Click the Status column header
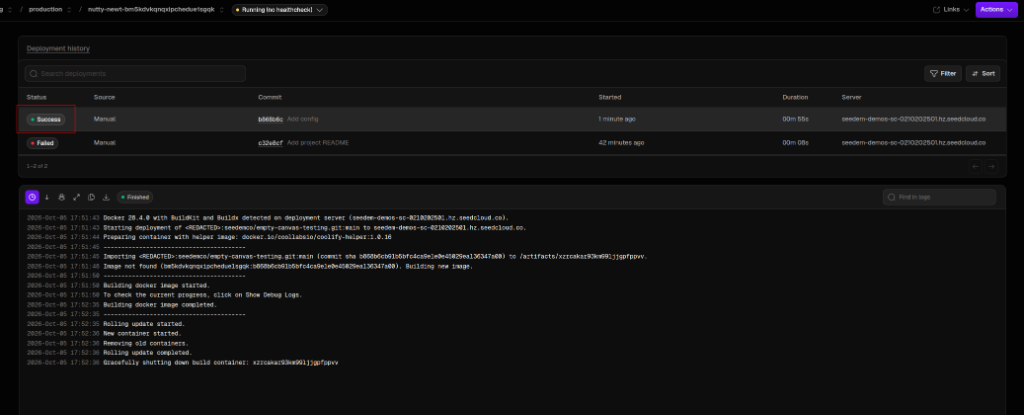This screenshot has width=1024, height=415. point(35,97)
